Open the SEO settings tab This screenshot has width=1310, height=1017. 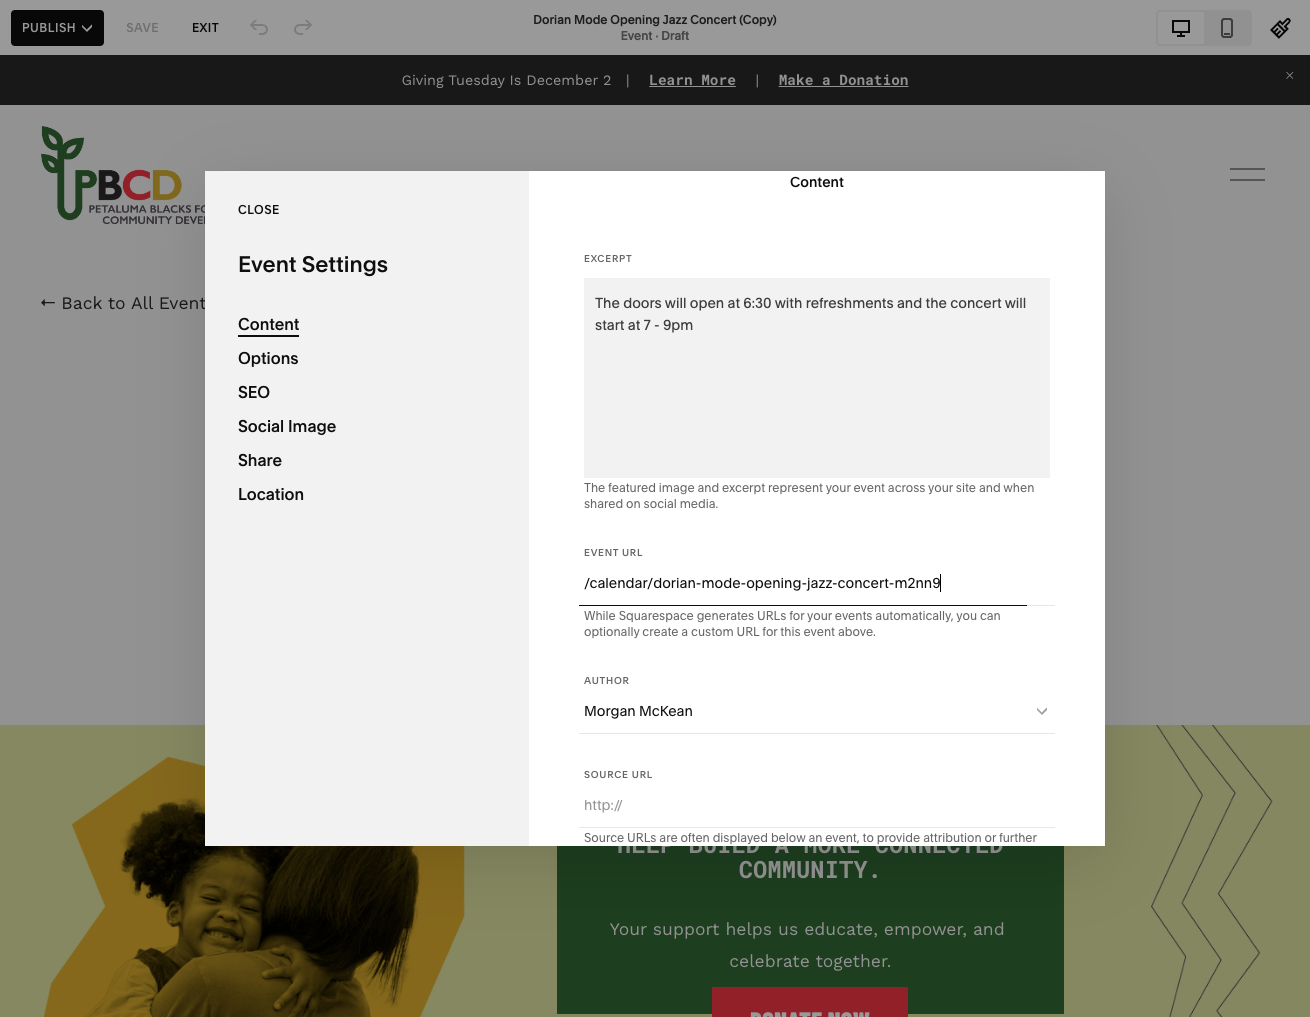click(x=254, y=392)
